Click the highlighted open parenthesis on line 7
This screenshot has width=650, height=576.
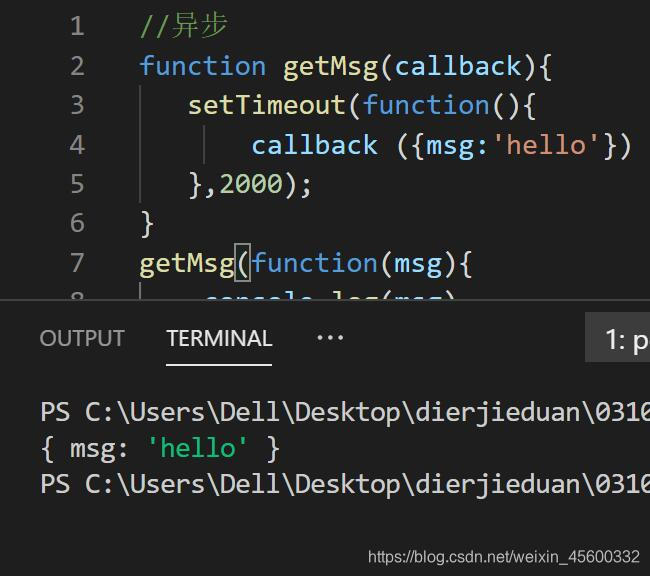243,263
